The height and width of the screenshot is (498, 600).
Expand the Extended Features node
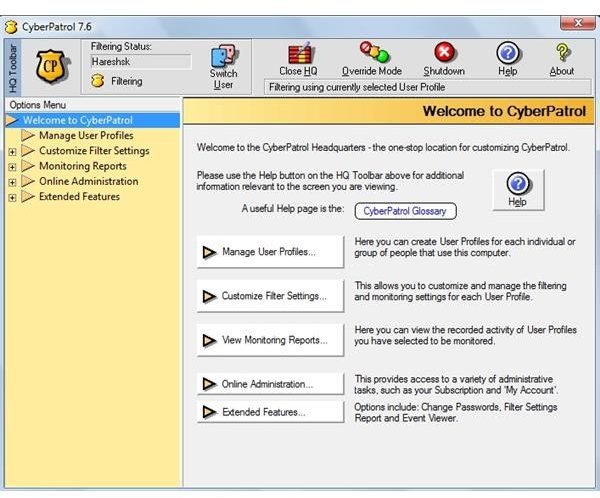[12, 198]
